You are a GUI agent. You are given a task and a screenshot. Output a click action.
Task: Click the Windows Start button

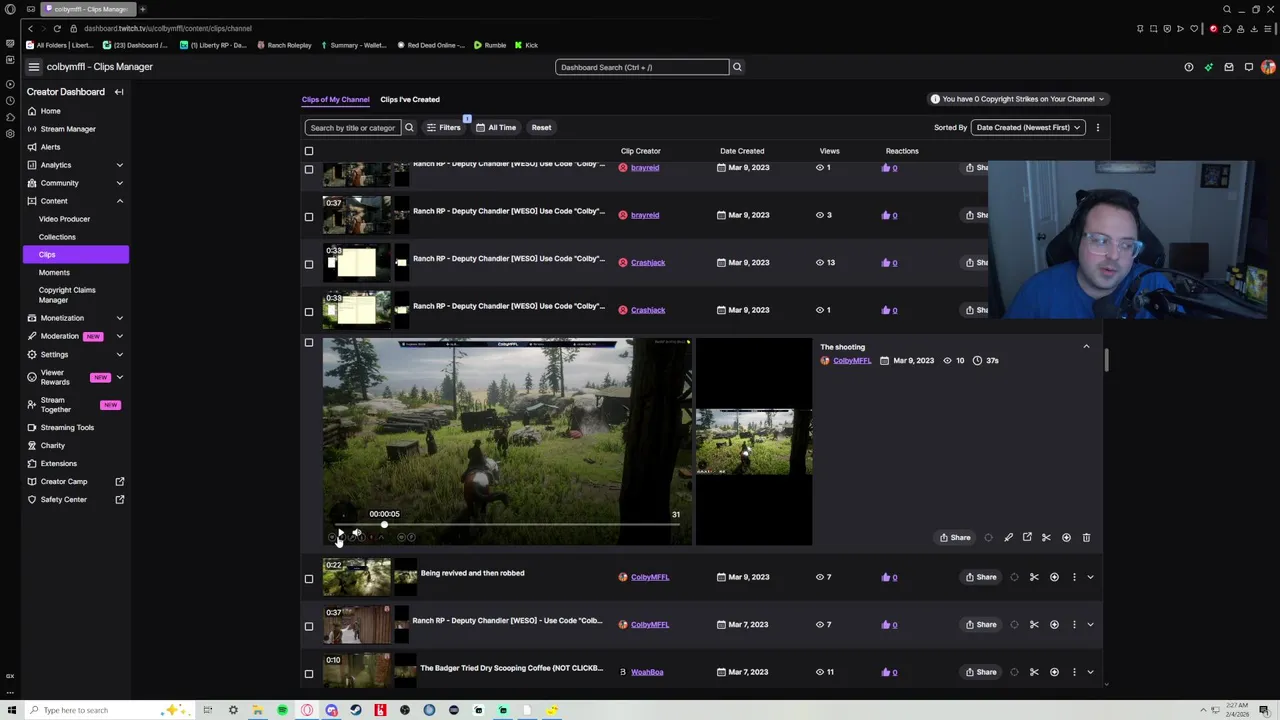tap(11, 710)
